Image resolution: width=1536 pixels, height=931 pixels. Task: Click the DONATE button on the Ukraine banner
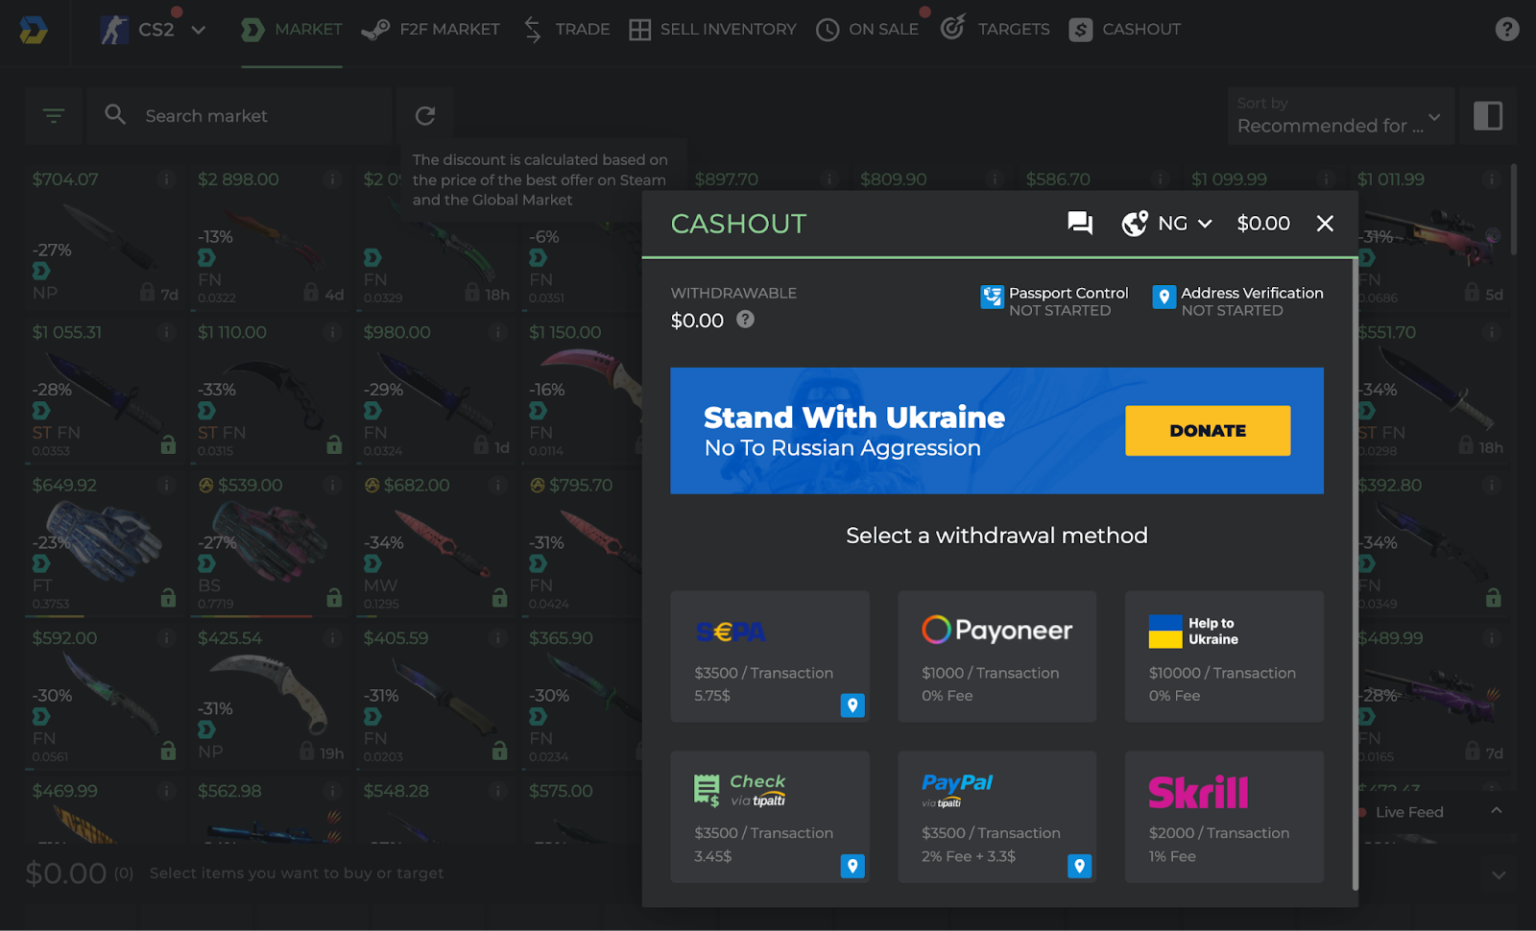(x=1207, y=430)
